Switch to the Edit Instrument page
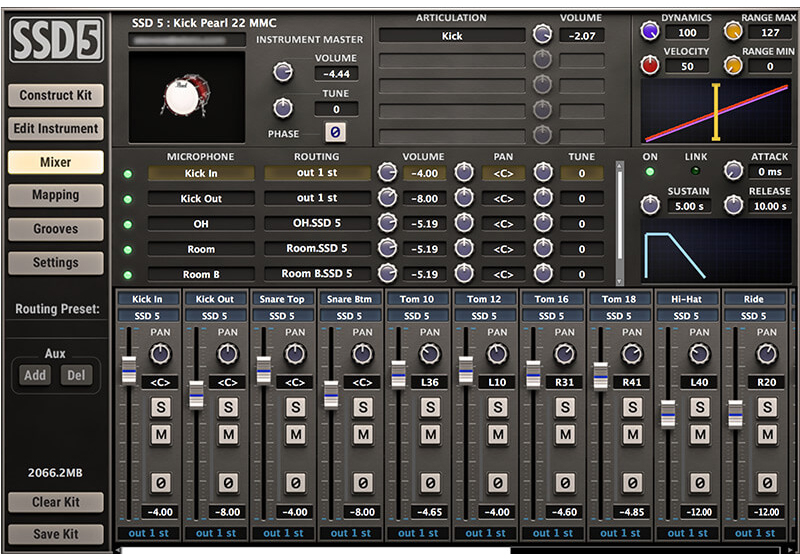Screen dimensions: 800x560 56,129
